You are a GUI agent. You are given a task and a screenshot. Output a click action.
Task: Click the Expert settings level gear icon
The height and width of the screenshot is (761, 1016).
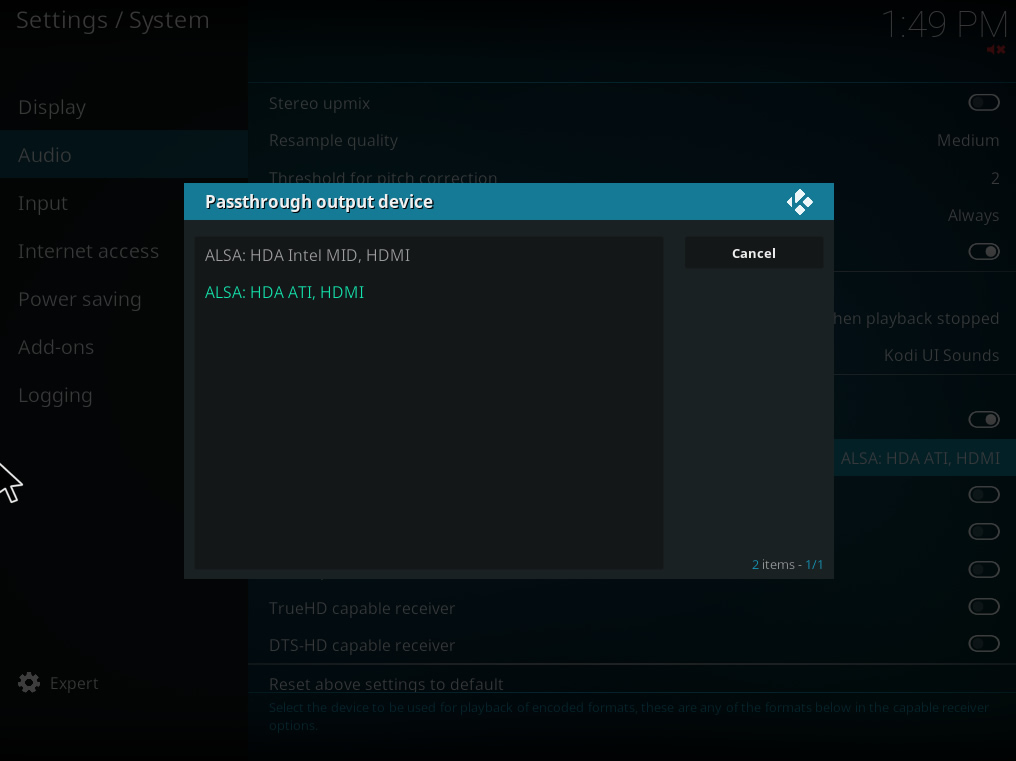tap(30, 683)
